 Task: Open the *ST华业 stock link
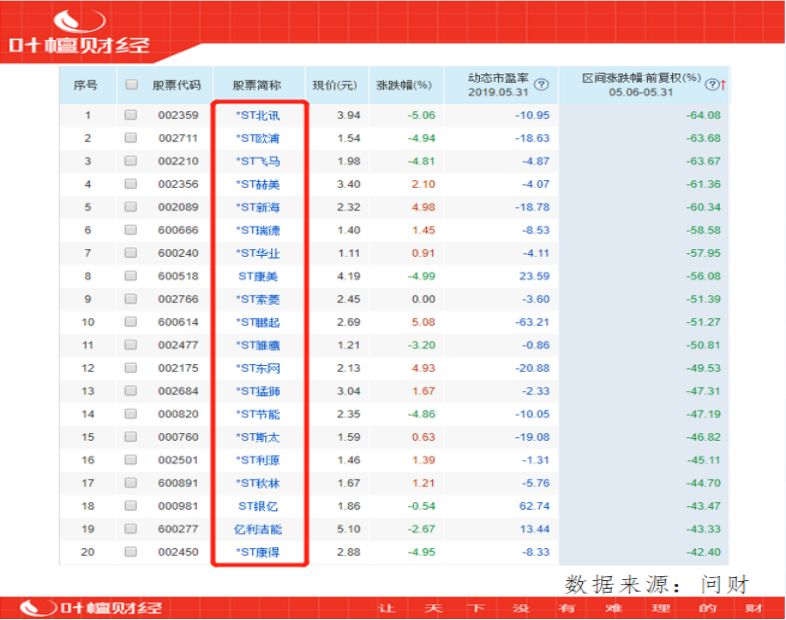pos(258,254)
